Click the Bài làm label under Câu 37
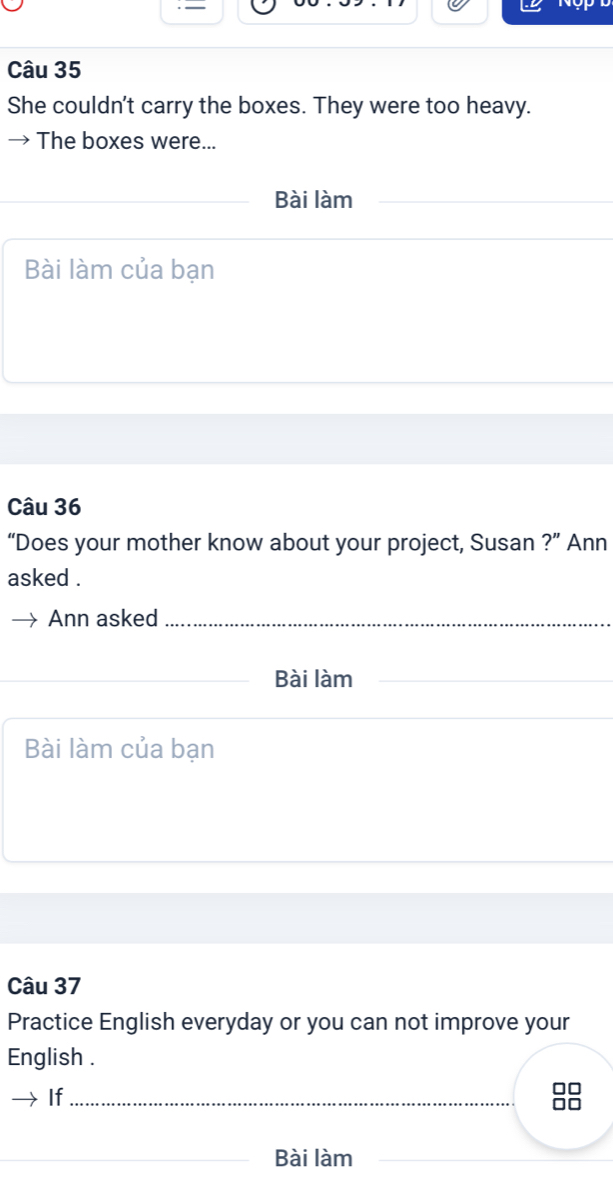Image resolution: width=613 pixels, height=1188 pixels. tap(314, 1158)
